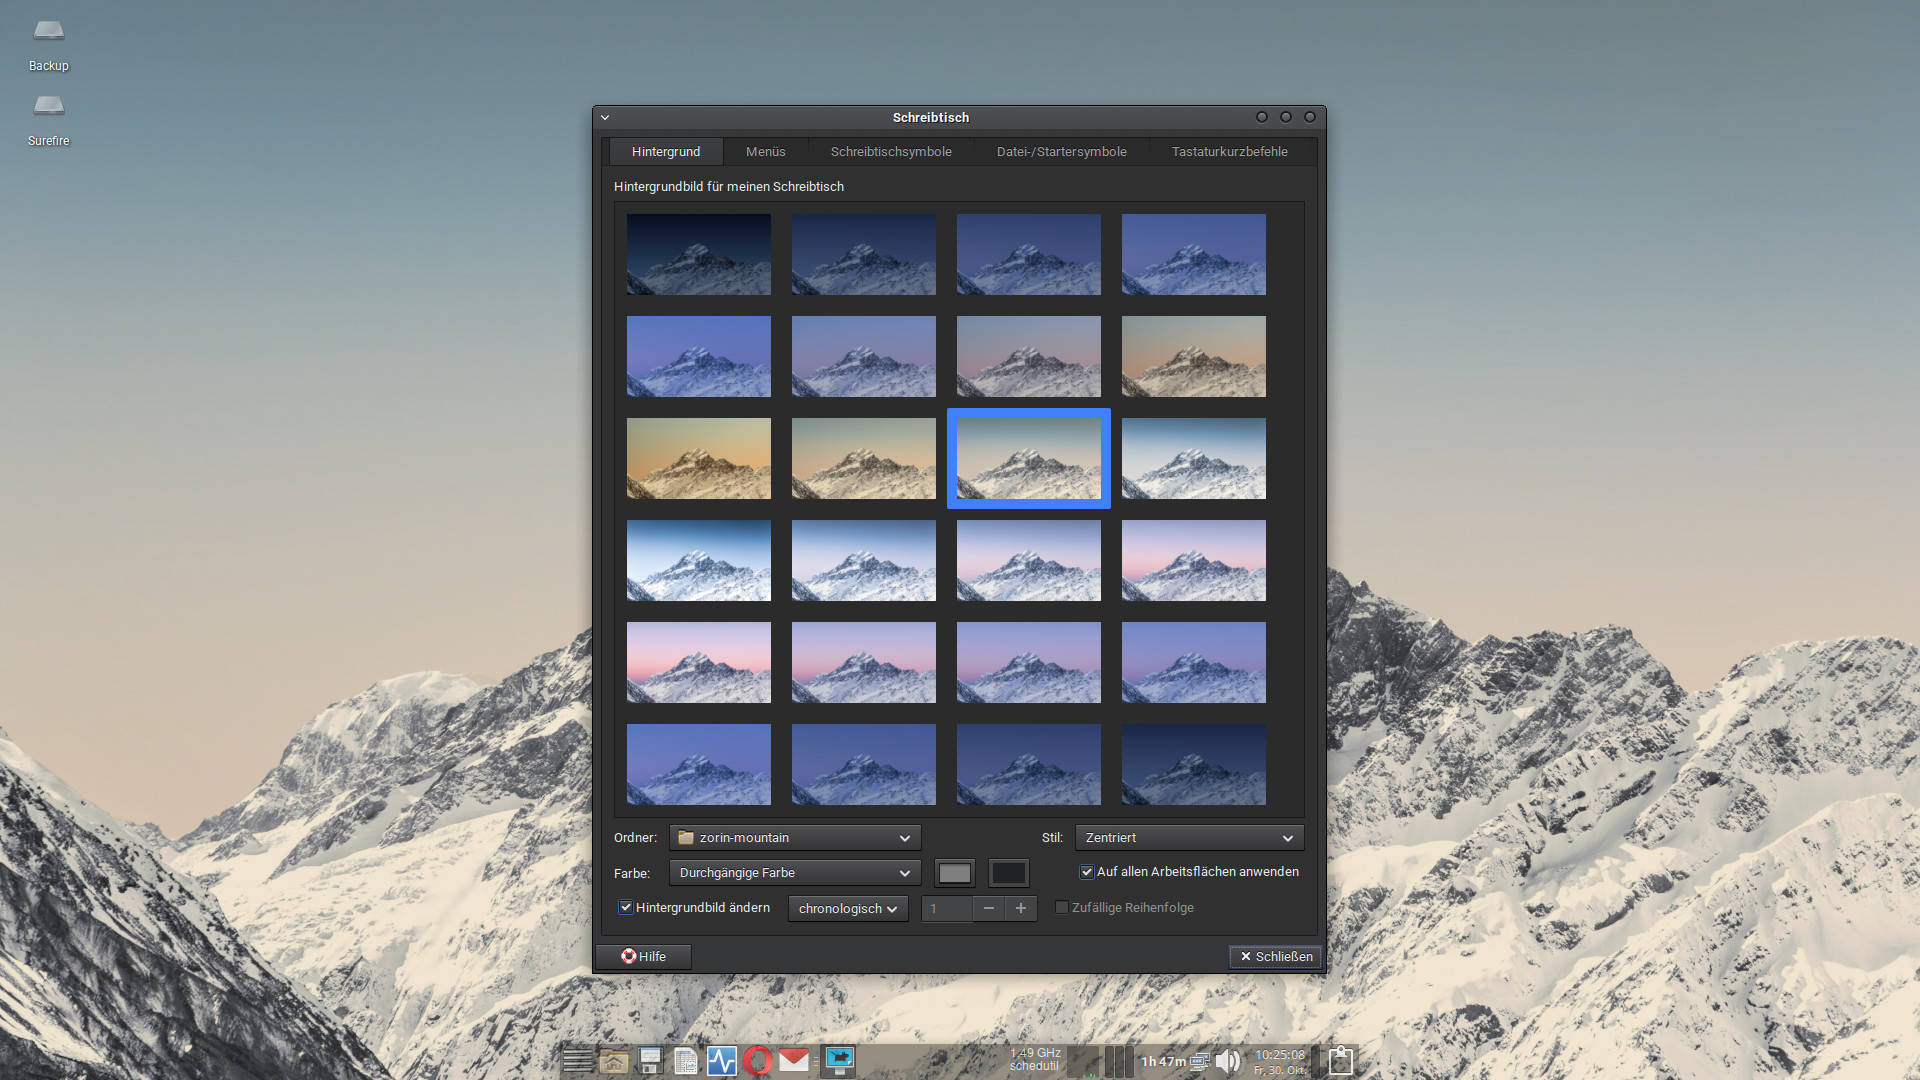
Task: Open the Farbe dropdown Durchgängige Farbe
Action: (795, 872)
